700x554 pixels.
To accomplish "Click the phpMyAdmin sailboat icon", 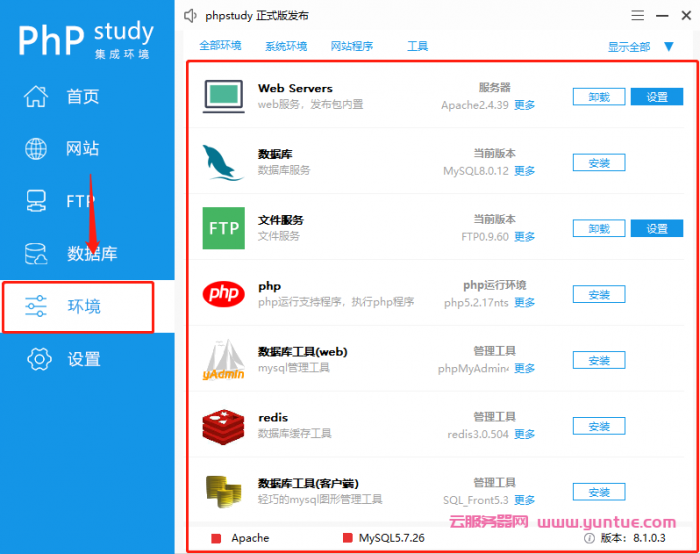I will [x=224, y=360].
